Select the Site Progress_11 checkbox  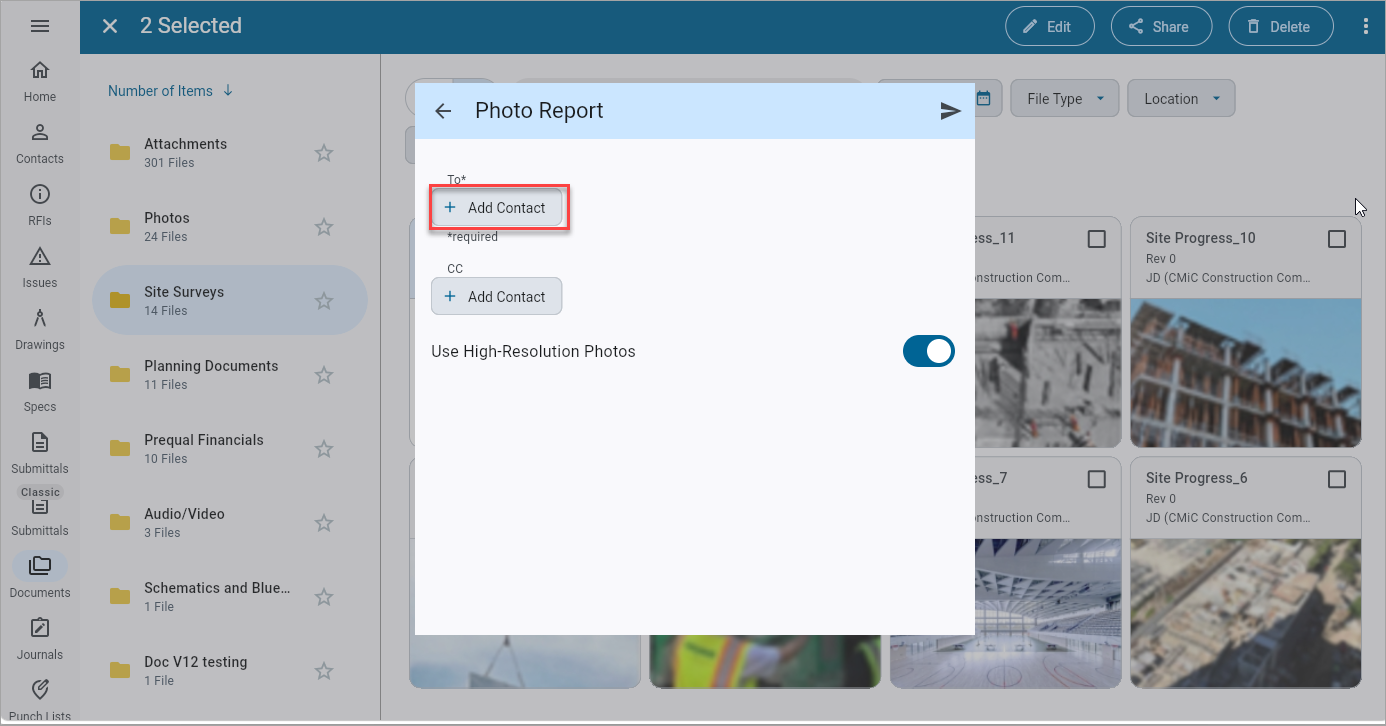click(x=1097, y=239)
